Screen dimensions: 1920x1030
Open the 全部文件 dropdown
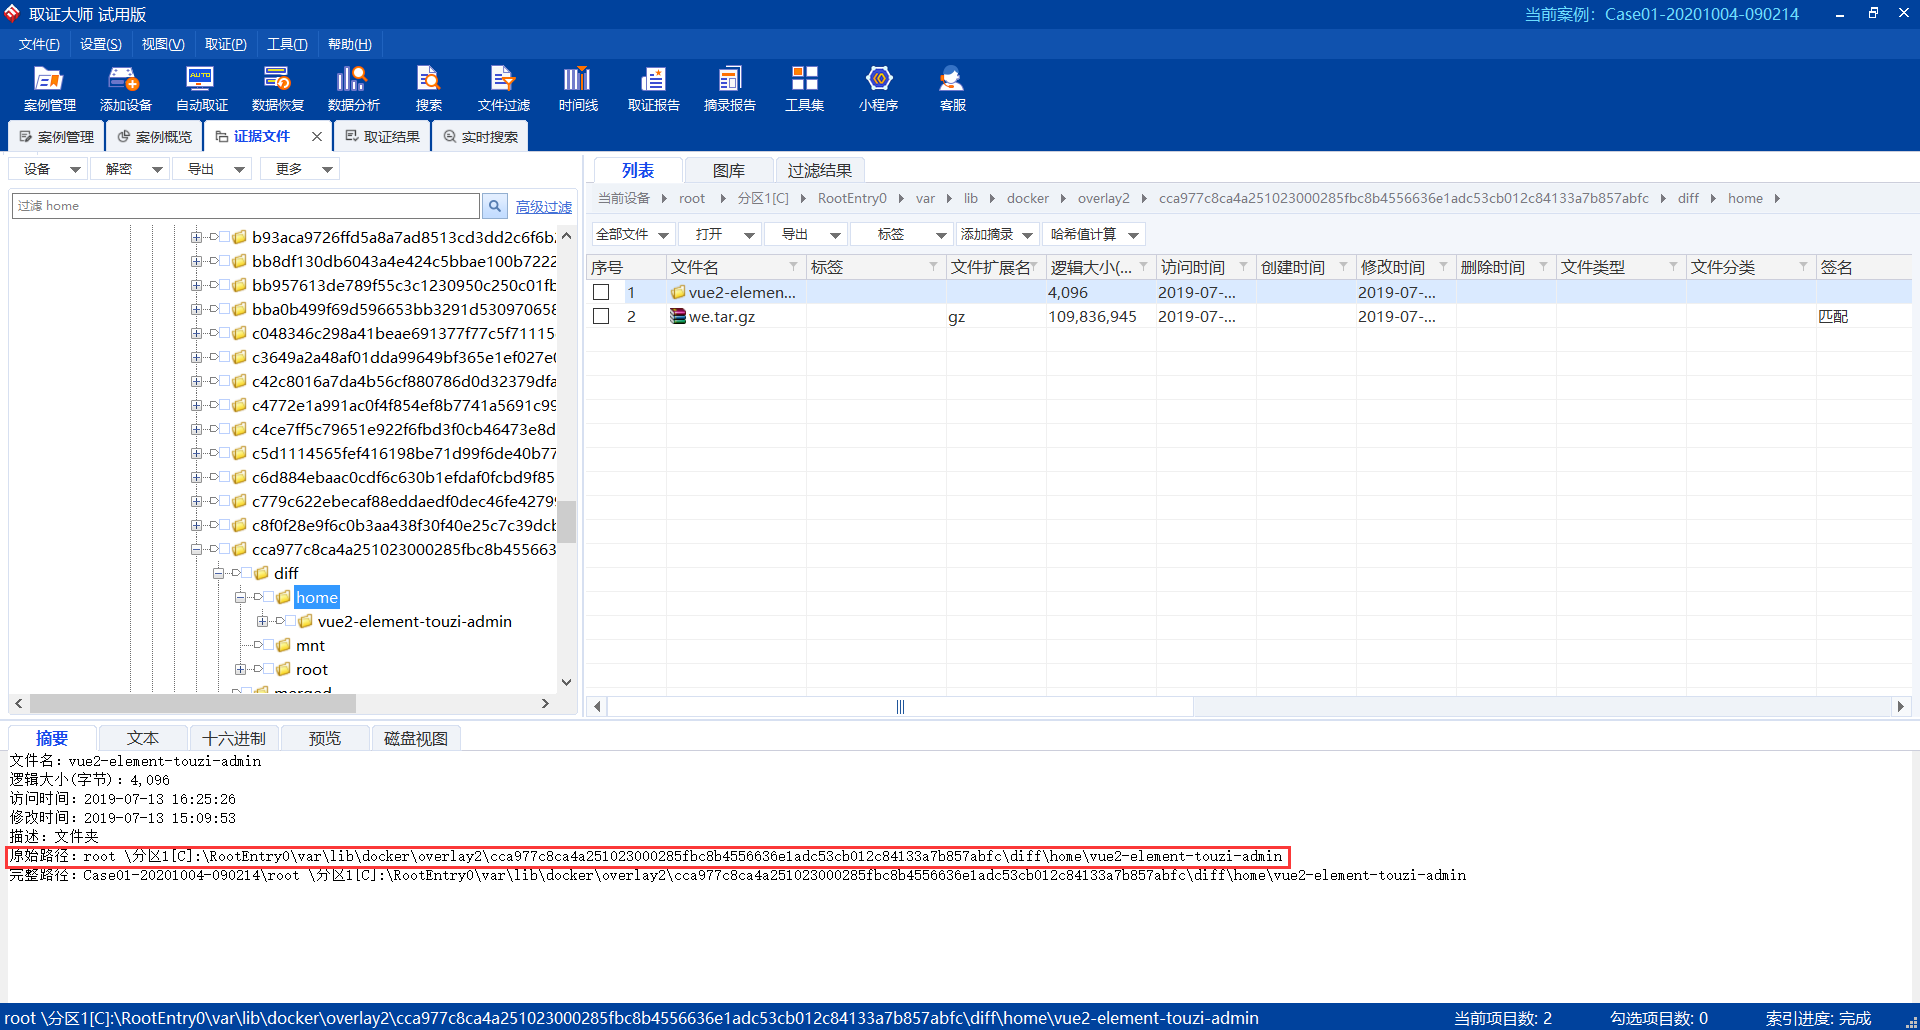coord(632,234)
